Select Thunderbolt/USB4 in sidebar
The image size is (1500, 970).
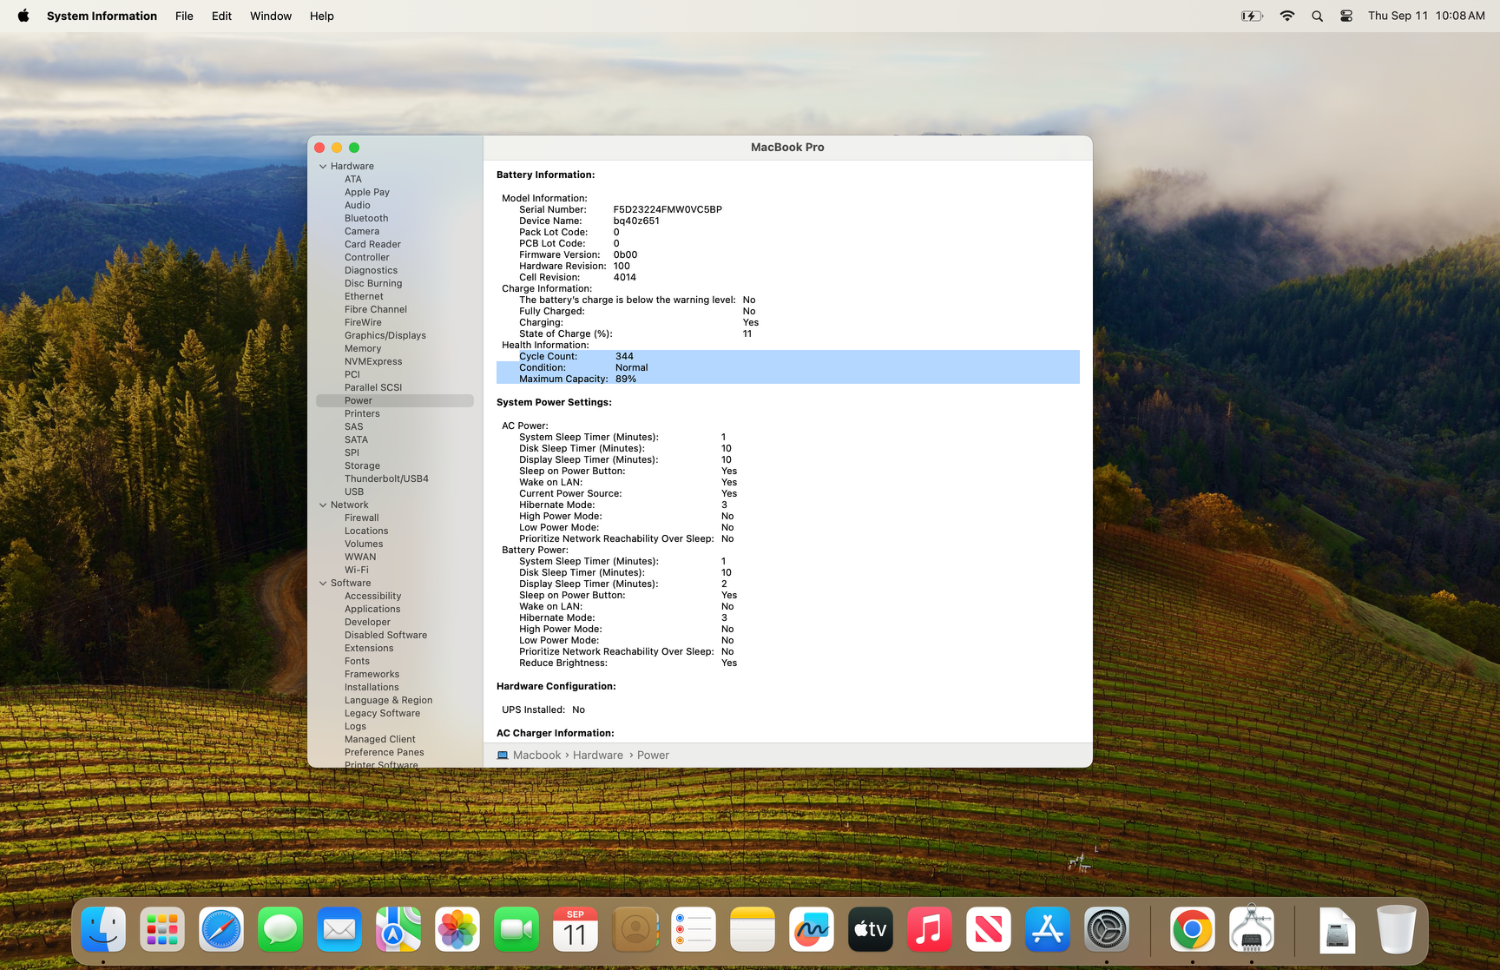click(386, 478)
